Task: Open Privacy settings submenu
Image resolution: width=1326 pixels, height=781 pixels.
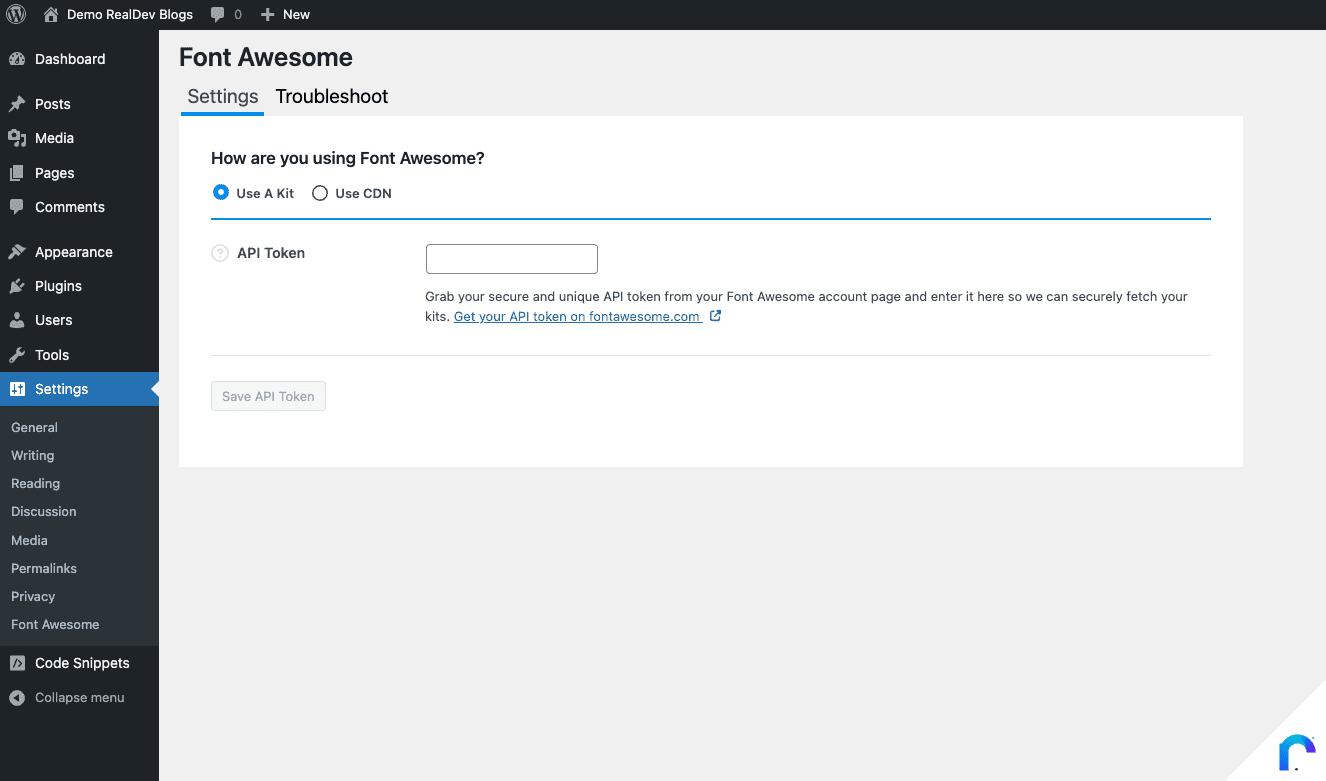Action: click(33, 596)
